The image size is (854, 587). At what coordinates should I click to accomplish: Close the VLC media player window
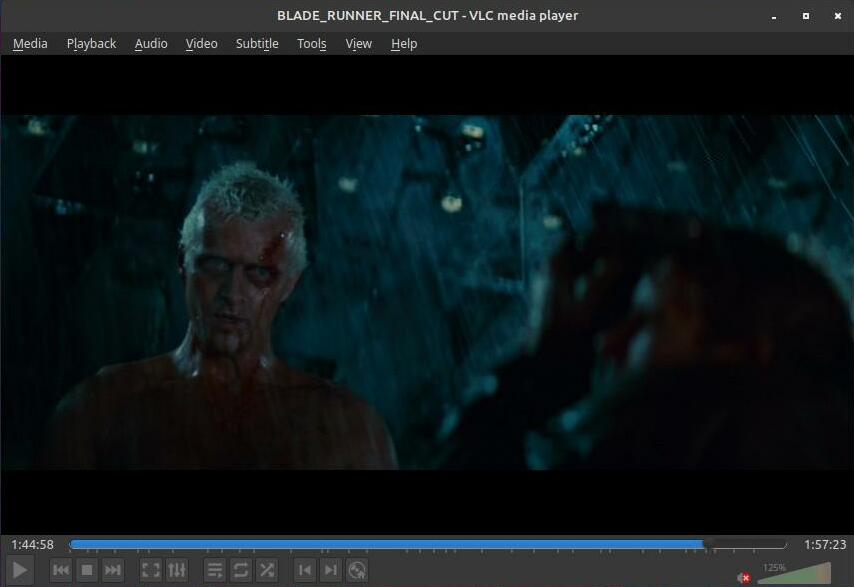[838, 16]
